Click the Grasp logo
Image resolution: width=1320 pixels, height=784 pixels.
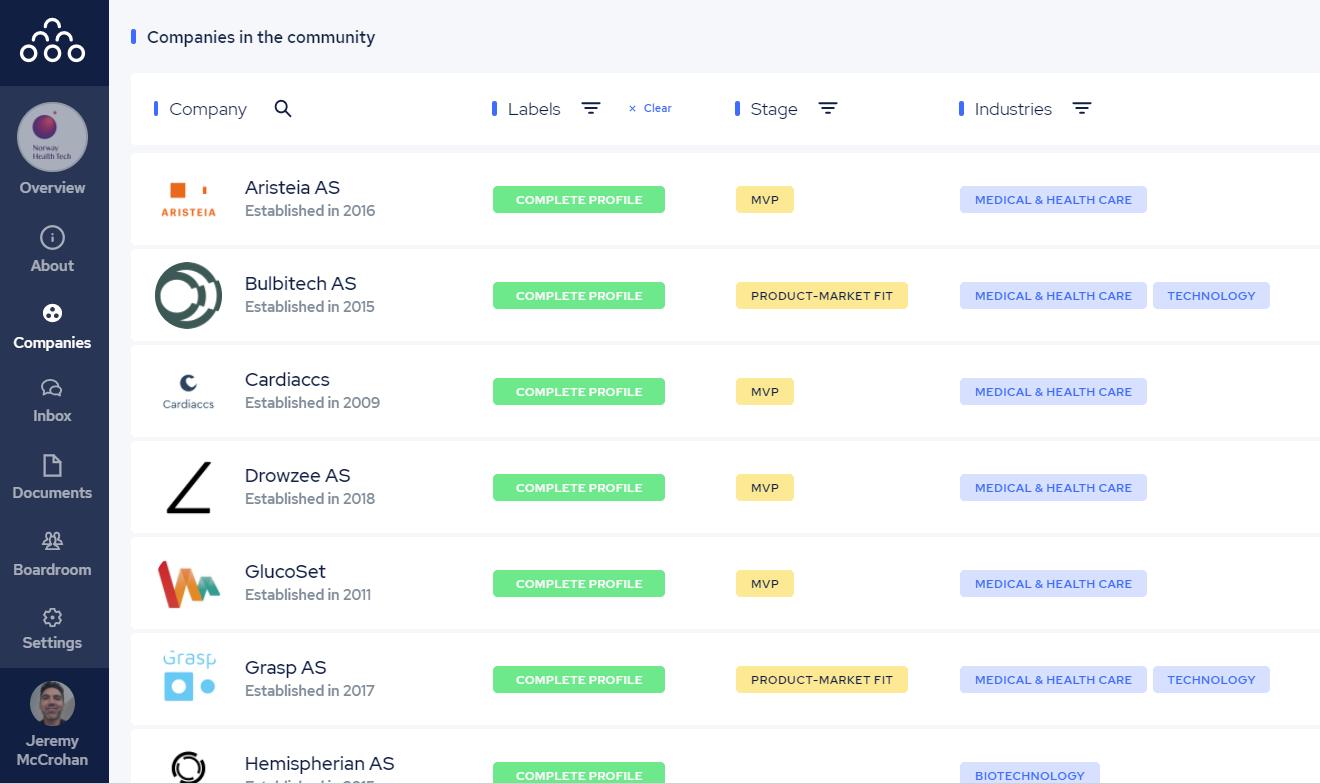click(x=189, y=675)
